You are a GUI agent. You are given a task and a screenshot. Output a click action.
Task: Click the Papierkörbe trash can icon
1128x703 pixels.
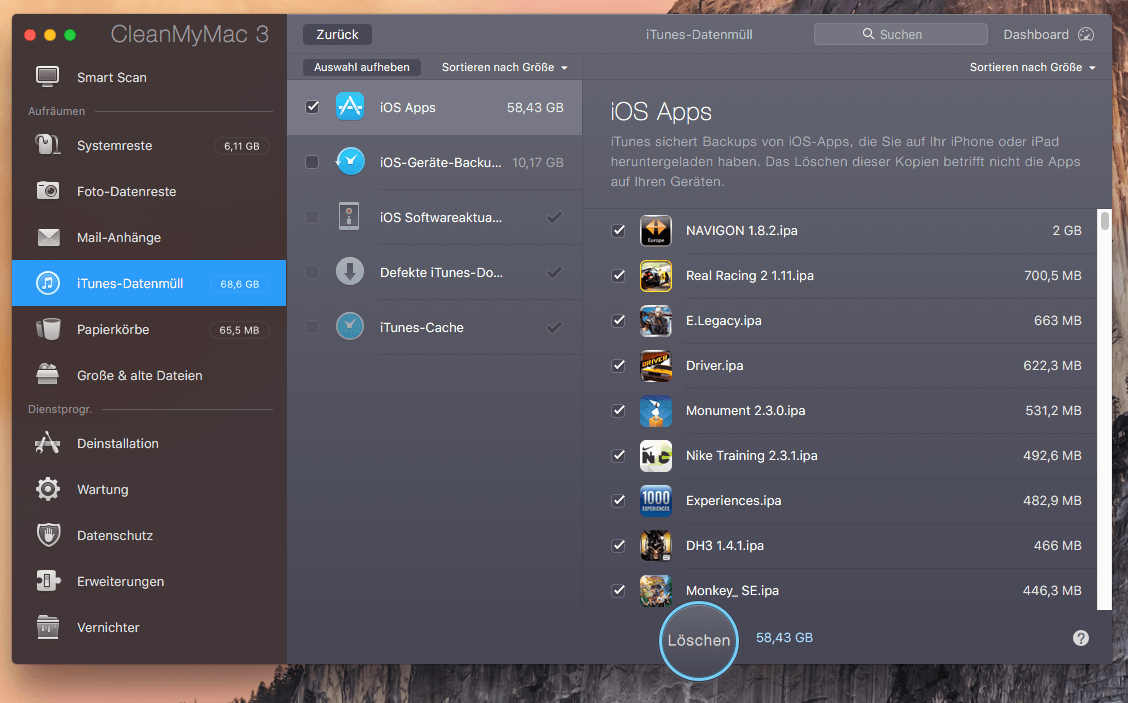click(x=48, y=330)
